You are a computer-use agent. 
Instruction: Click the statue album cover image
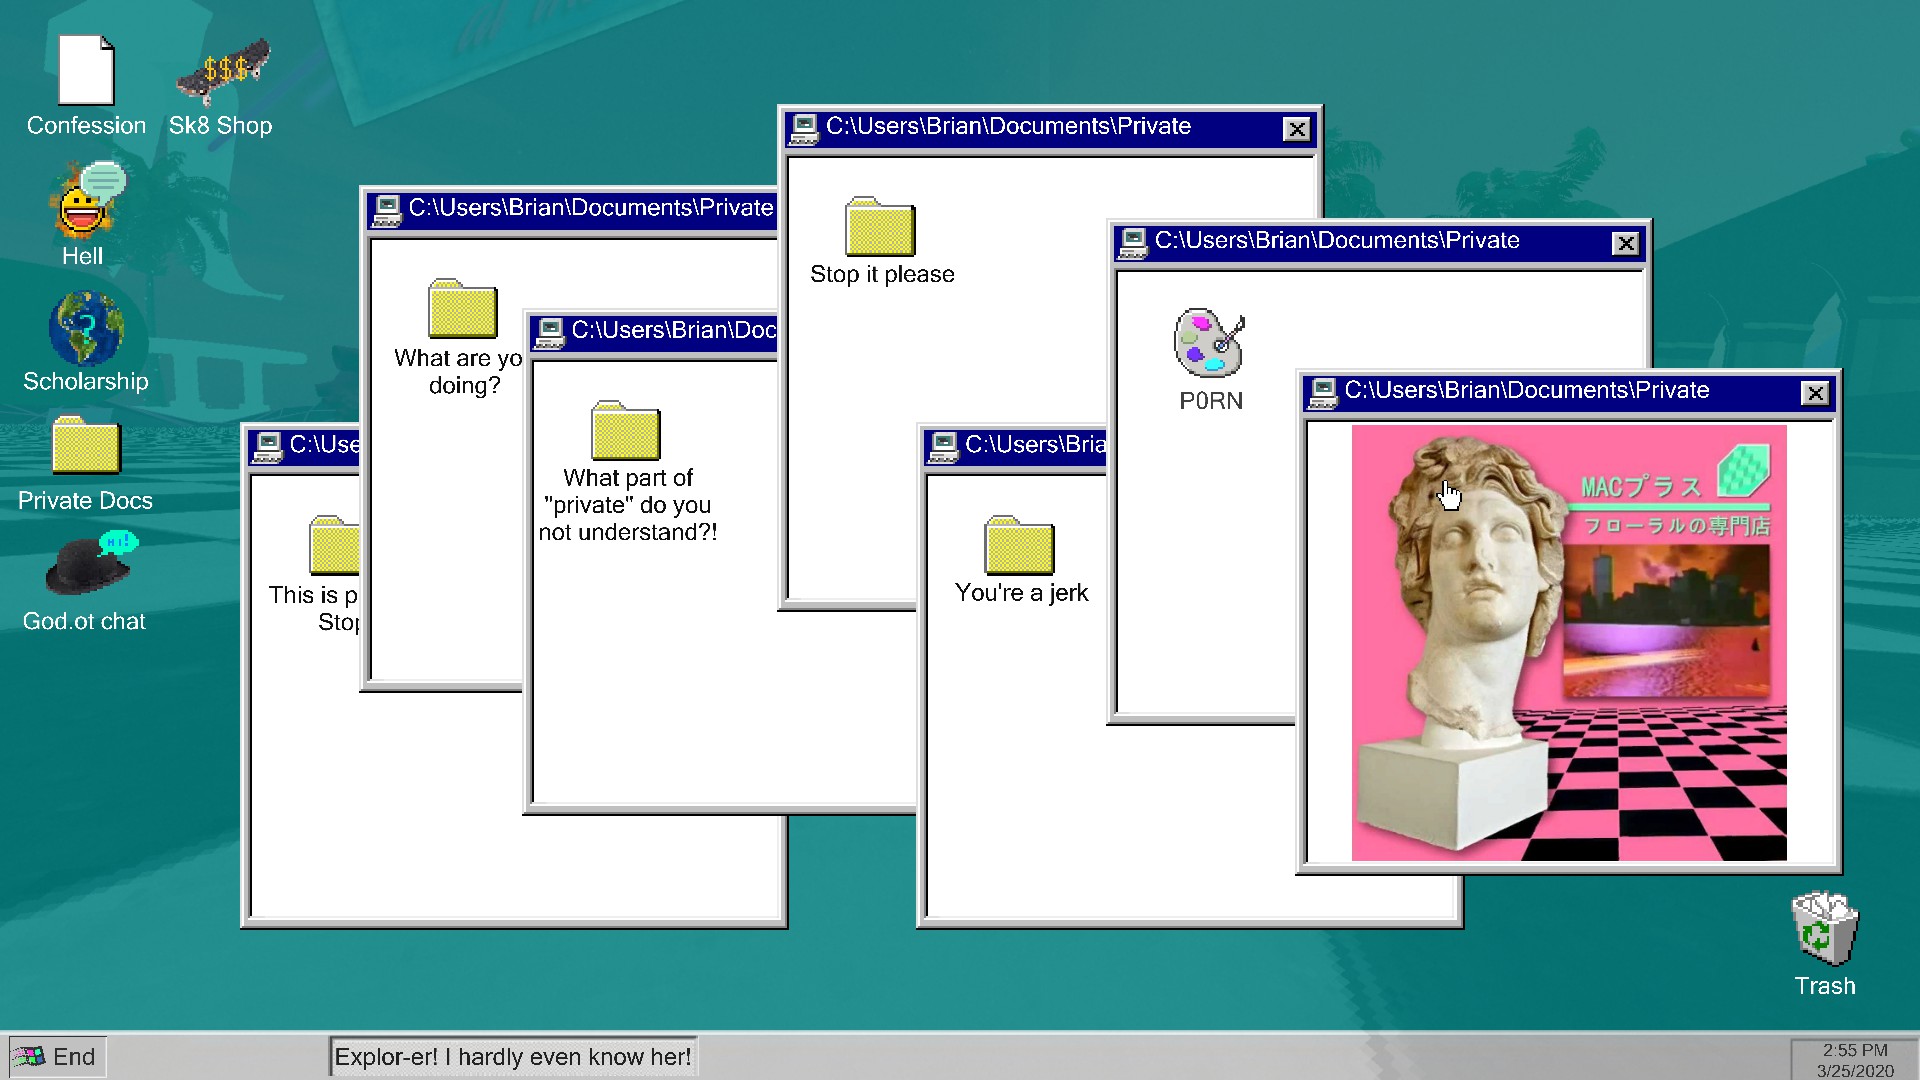(x=1568, y=643)
